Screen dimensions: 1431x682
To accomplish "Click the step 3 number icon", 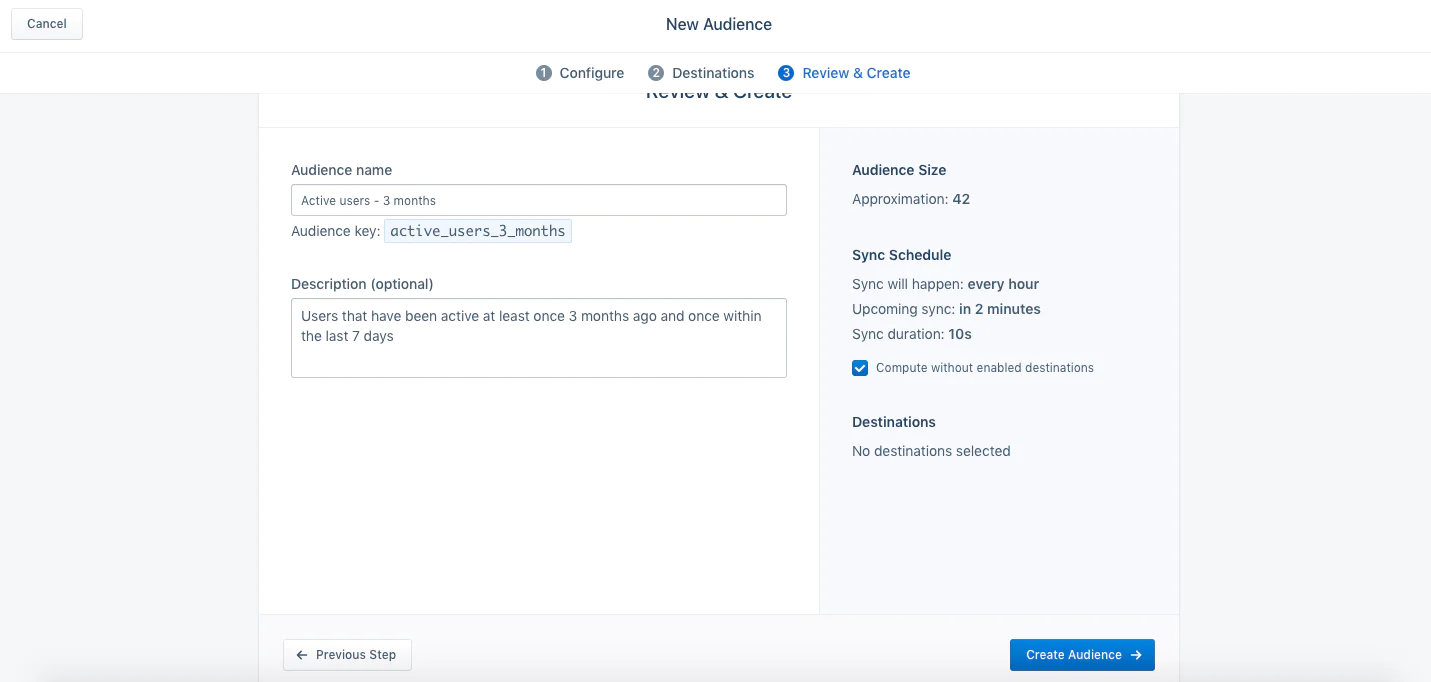I will pyautogui.click(x=786, y=73).
